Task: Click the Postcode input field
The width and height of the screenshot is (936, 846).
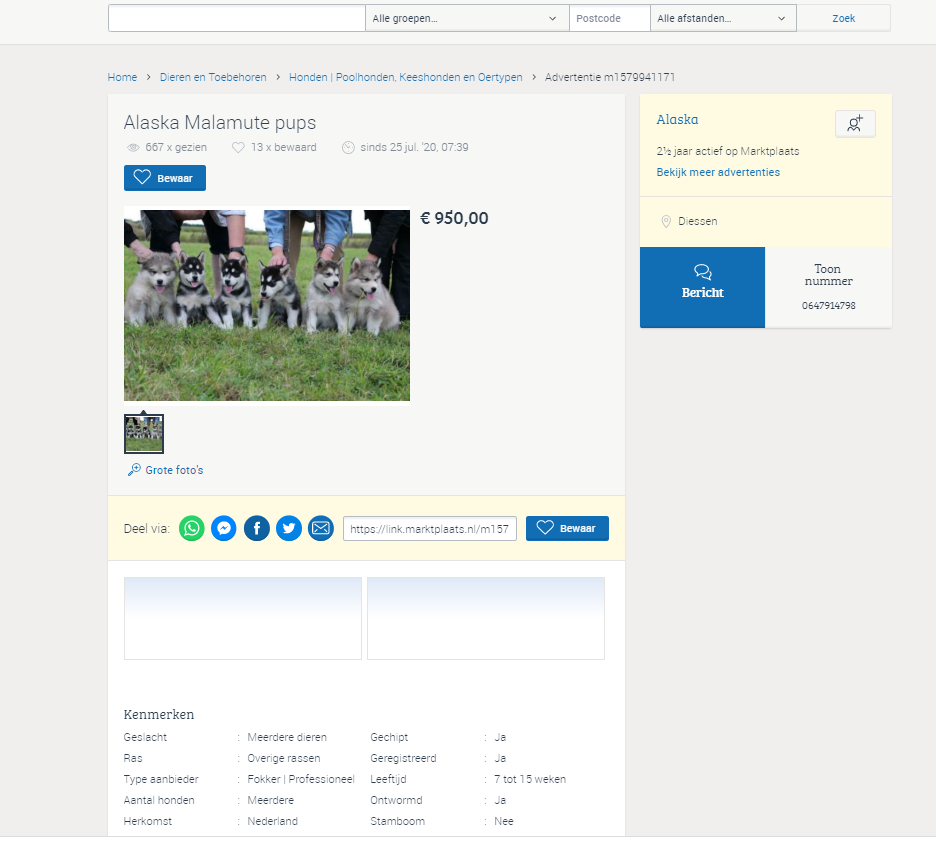Action: coord(609,19)
